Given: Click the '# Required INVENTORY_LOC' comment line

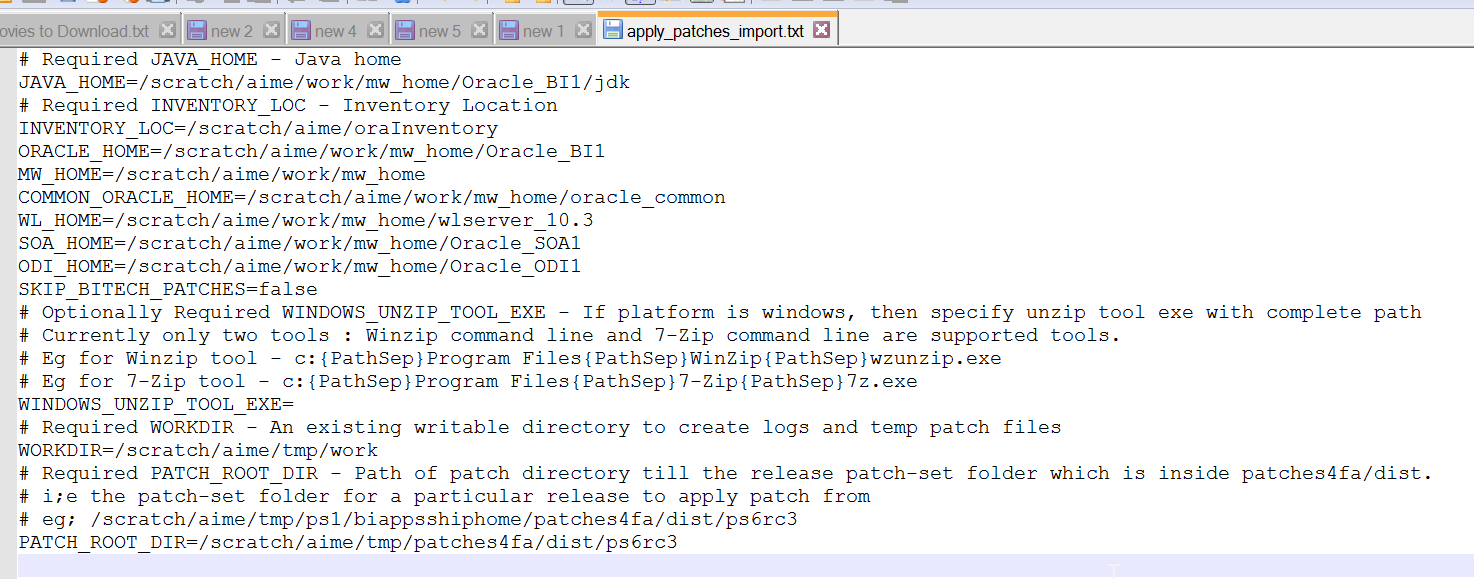Looking at the screenshot, I should pos(288,105).
